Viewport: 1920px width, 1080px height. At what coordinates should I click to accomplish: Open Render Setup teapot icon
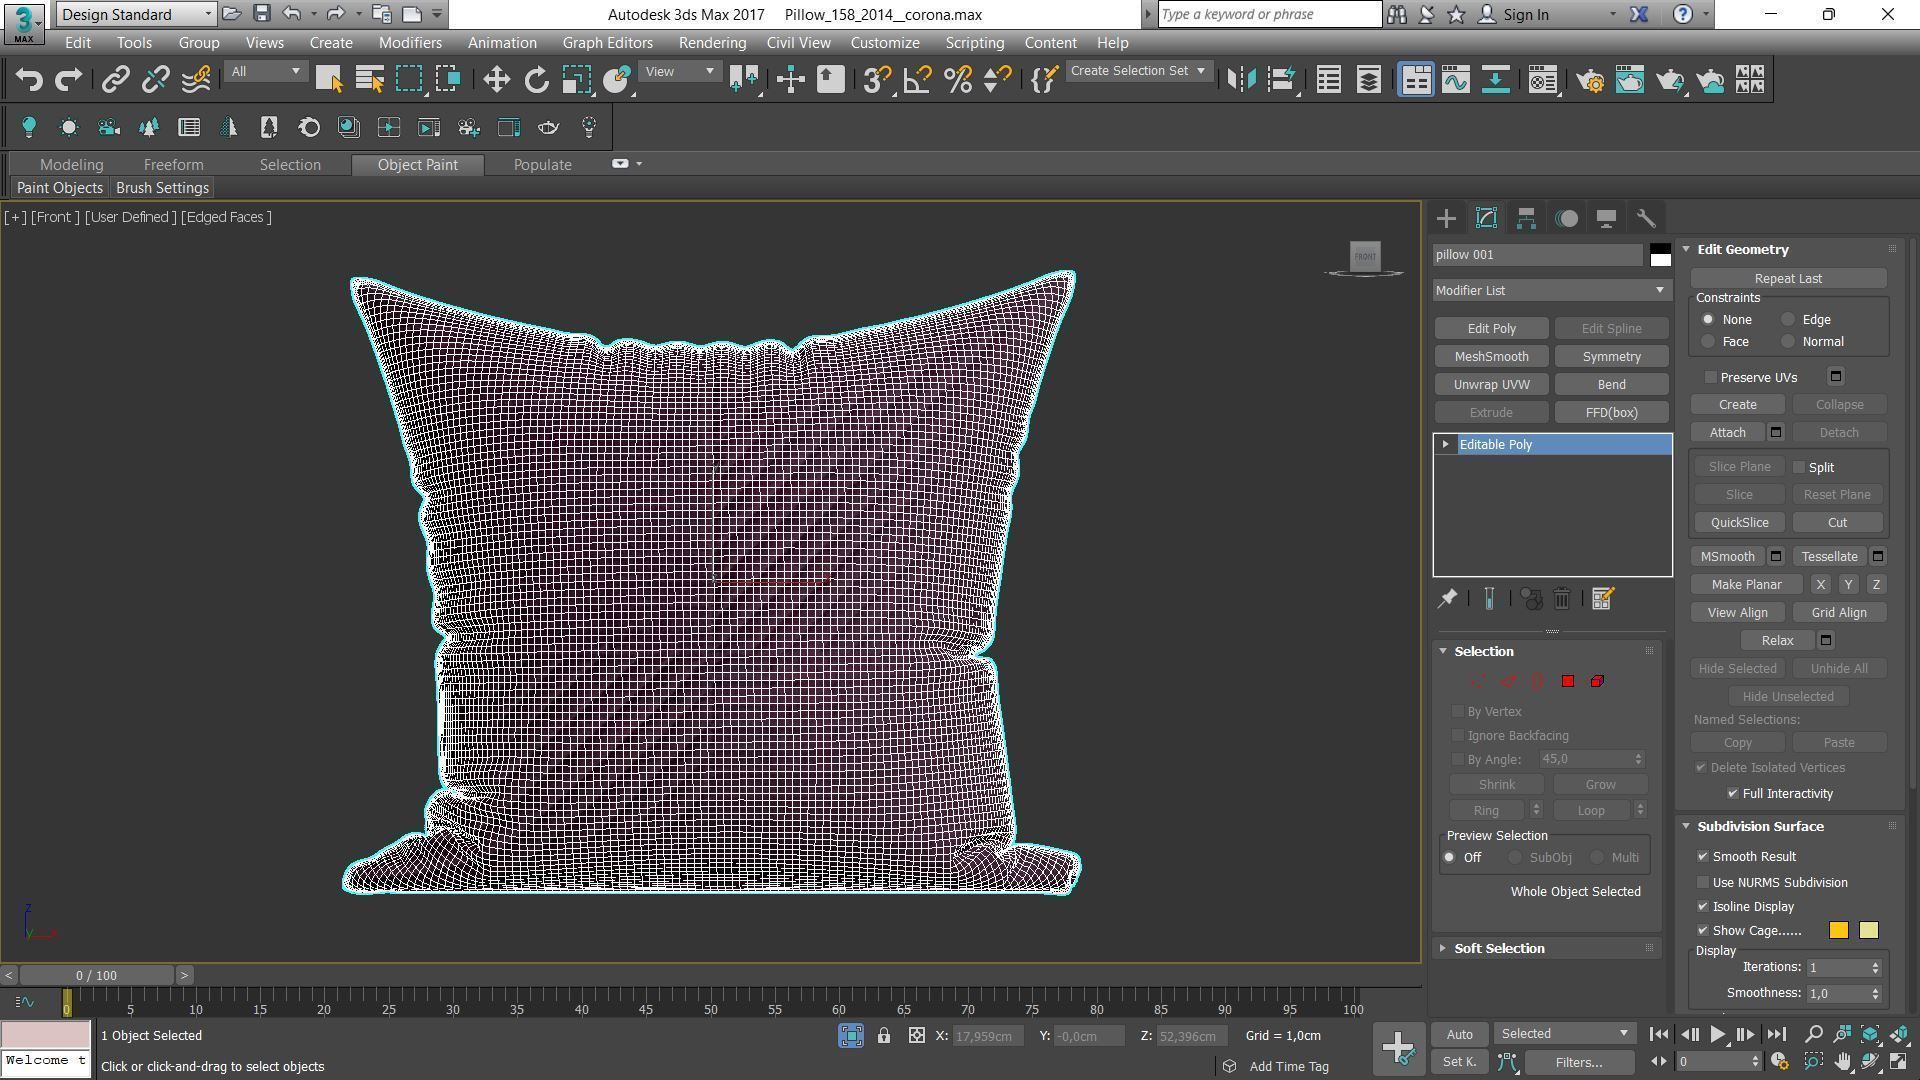click(x=1590, y=80)
